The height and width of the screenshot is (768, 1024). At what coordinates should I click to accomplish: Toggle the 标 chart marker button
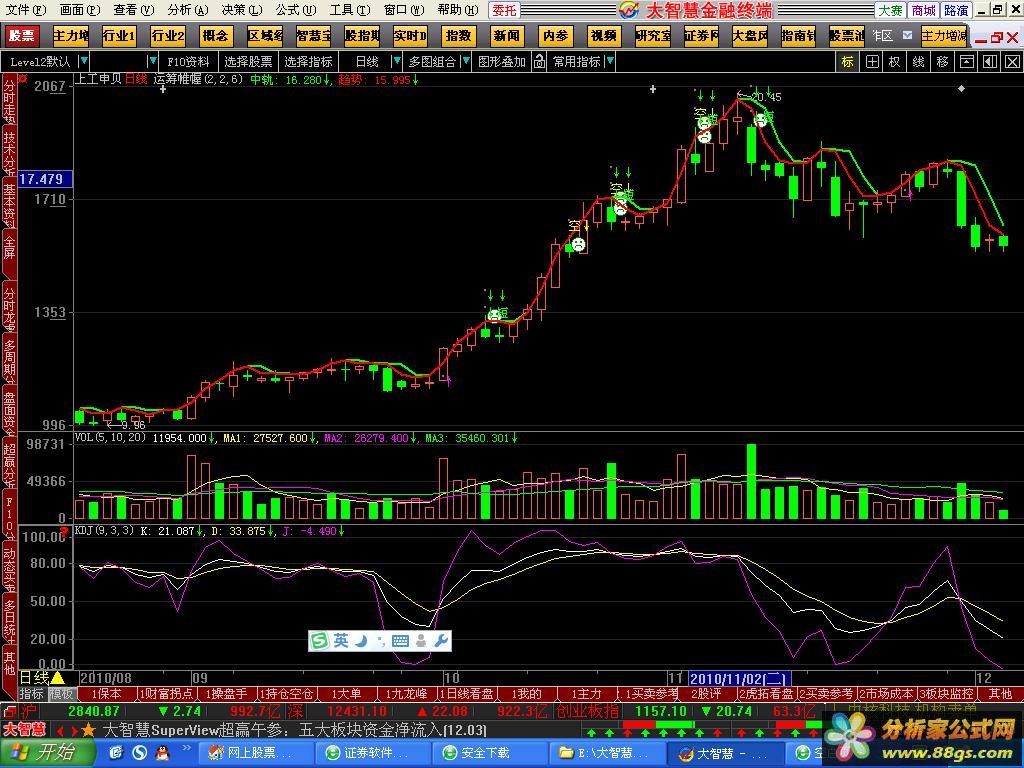848,61
